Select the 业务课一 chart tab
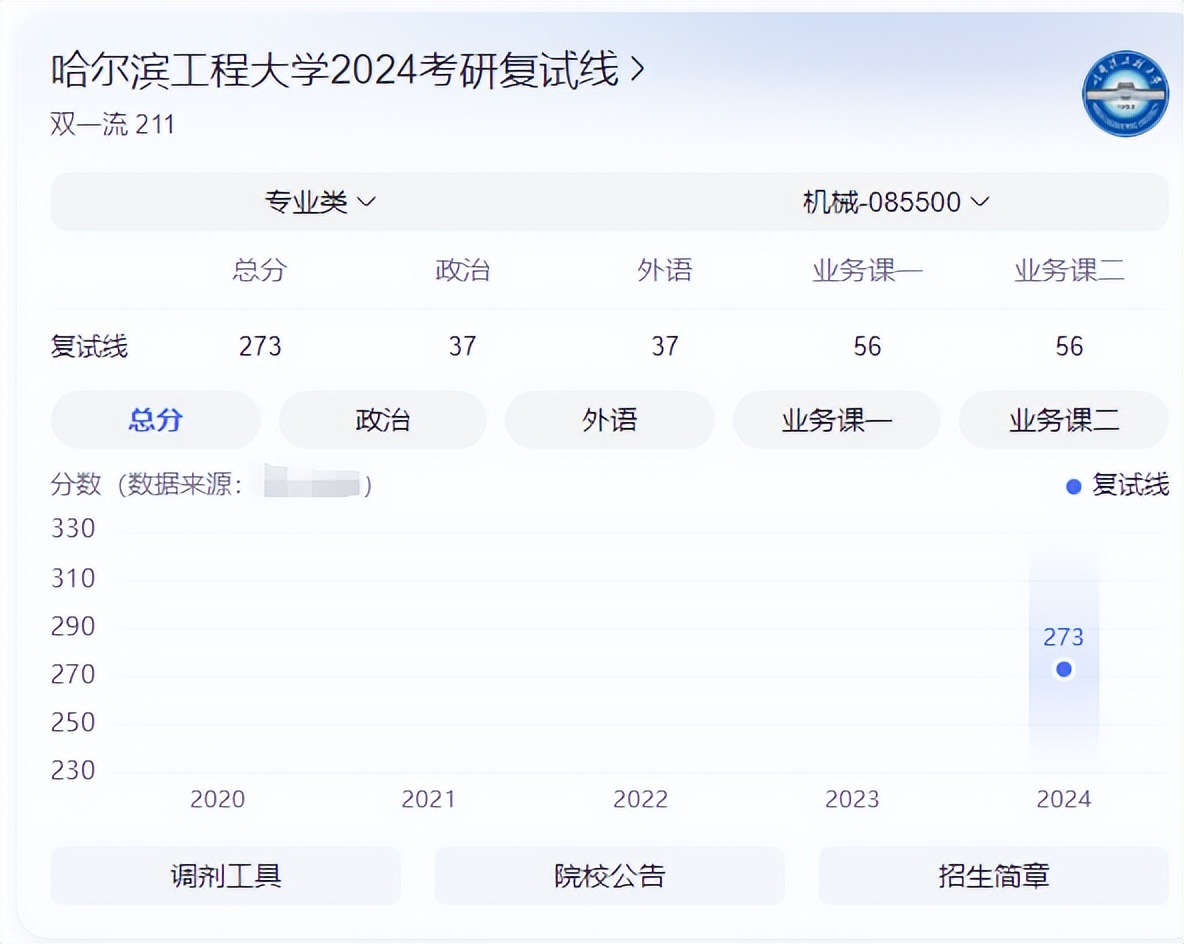 (837, 420)
